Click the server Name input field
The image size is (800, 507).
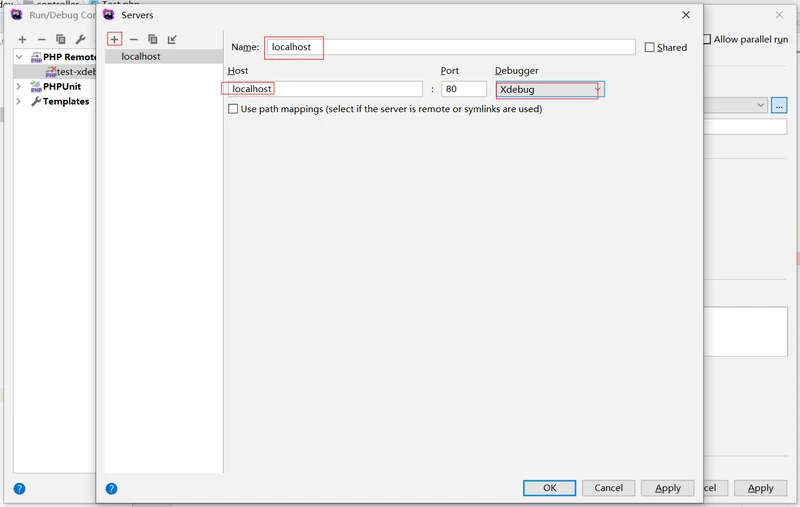pyautogui.click(x=451, y=47)
